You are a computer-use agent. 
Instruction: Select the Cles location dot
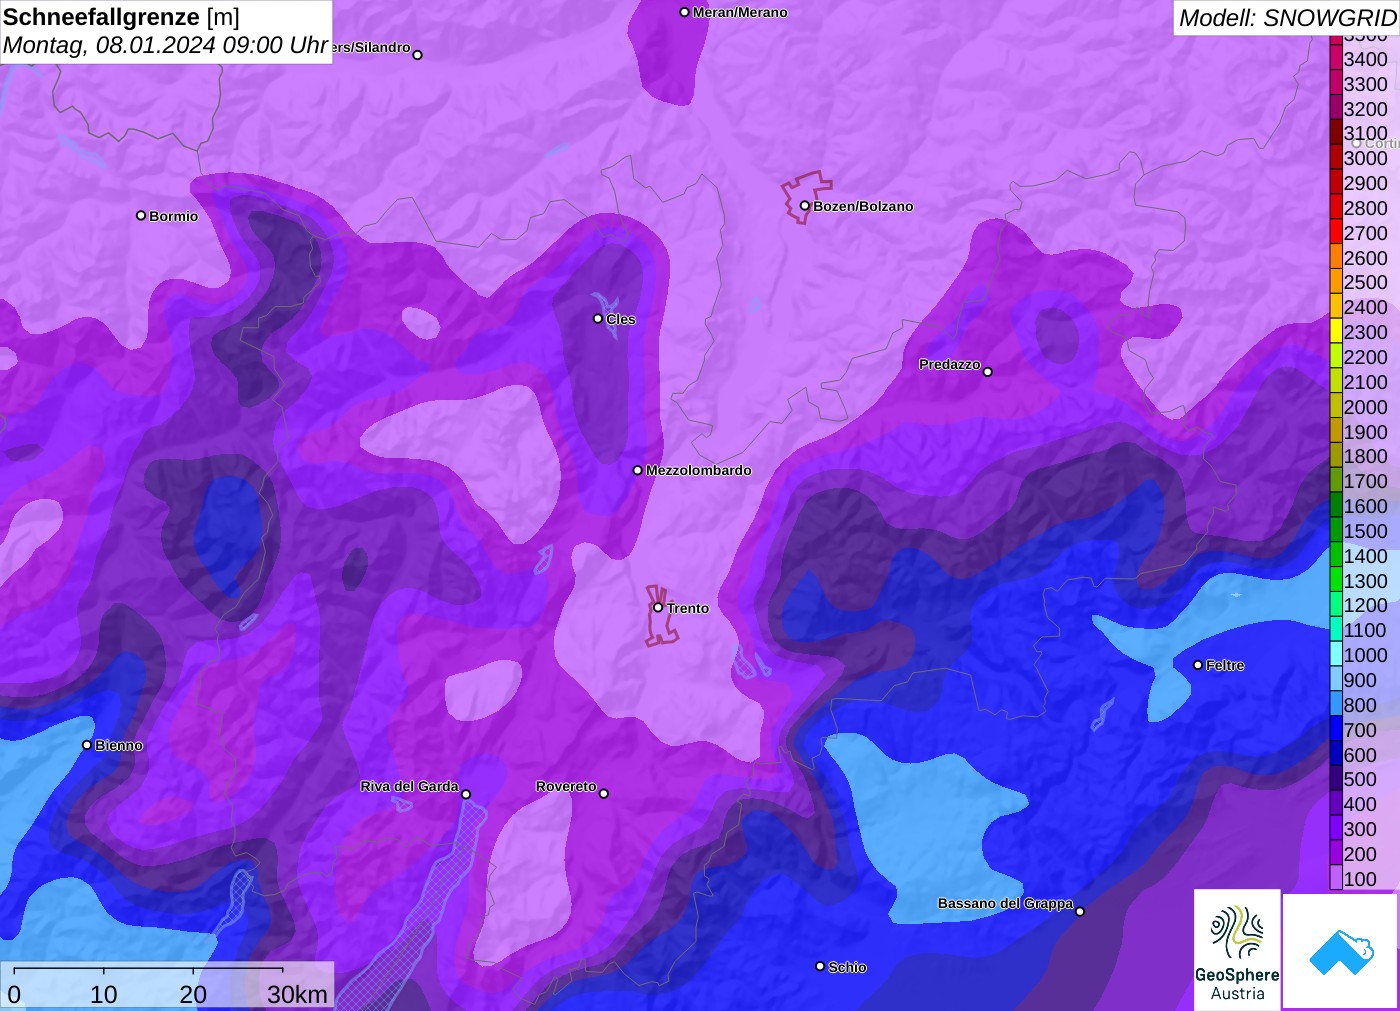(x=598, y=319)
